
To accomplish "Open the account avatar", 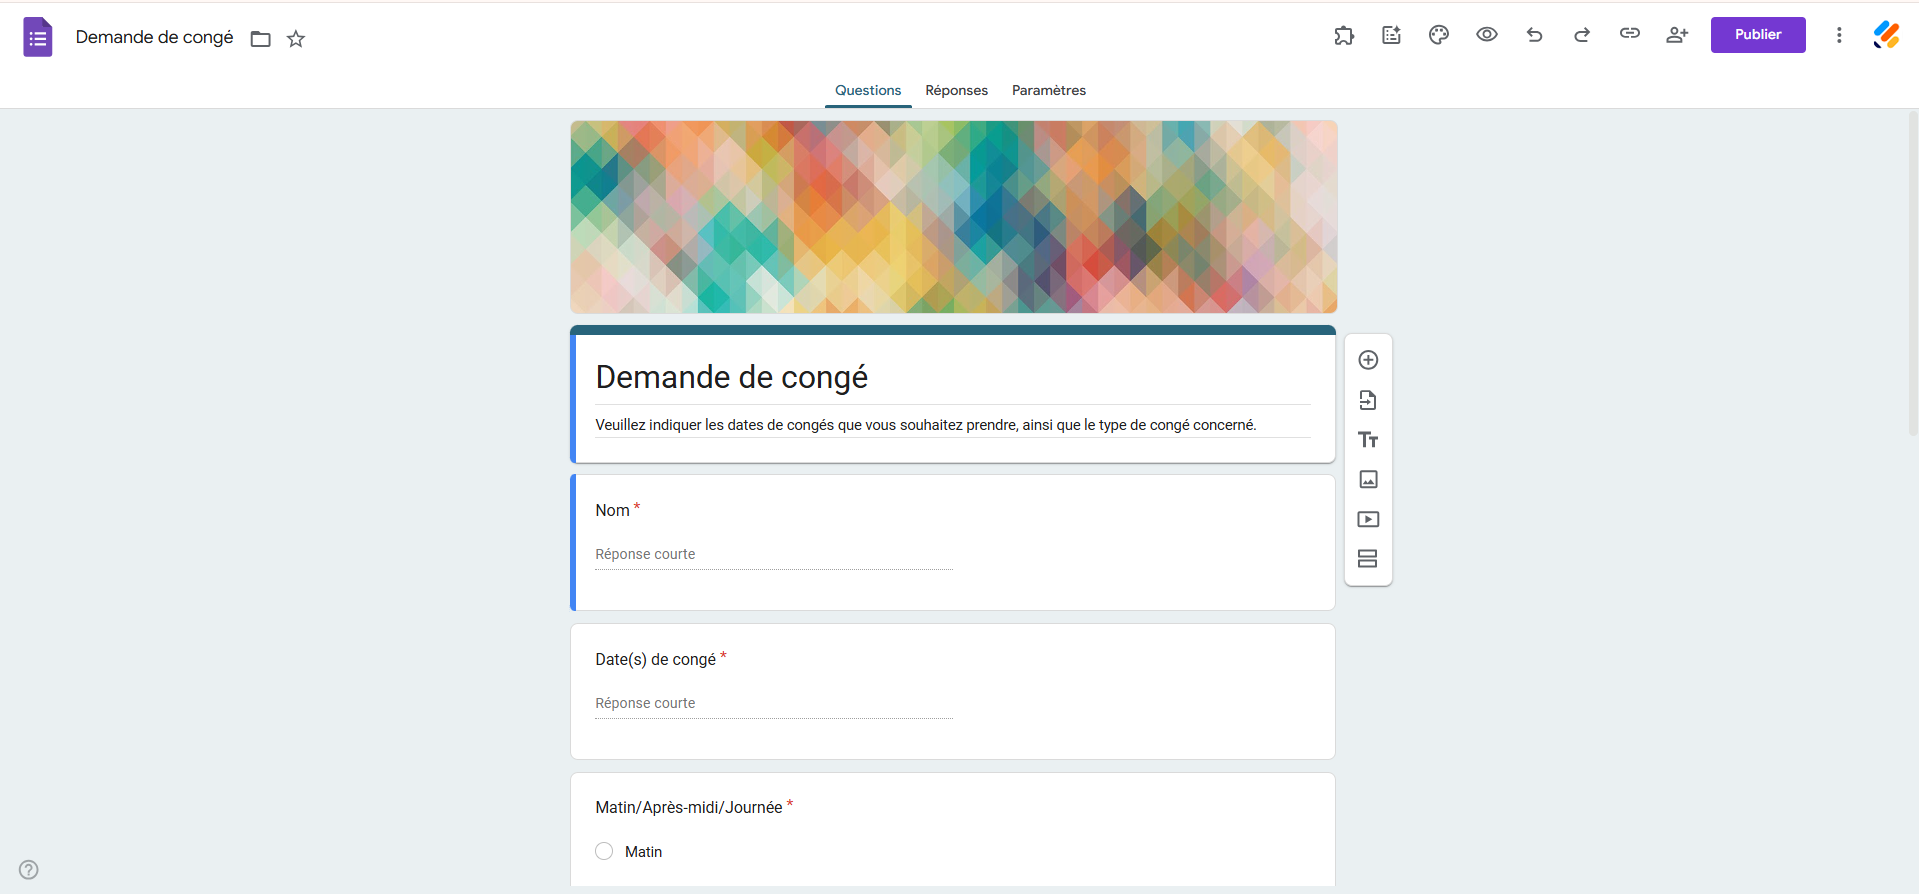I will coord(1887,35).
